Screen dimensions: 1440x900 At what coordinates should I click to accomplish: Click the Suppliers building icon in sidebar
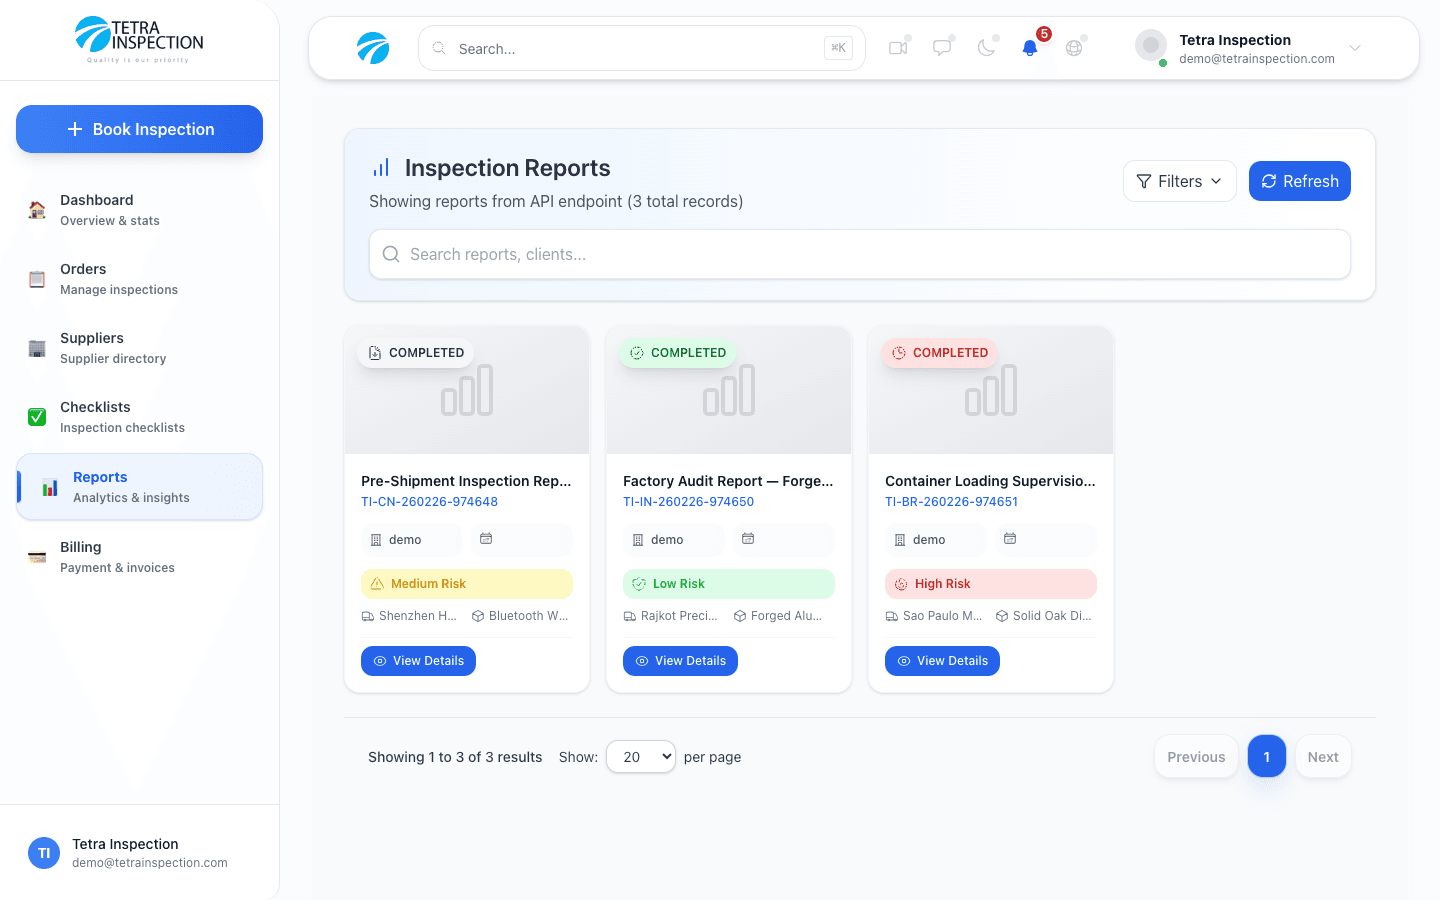point(37,348)
